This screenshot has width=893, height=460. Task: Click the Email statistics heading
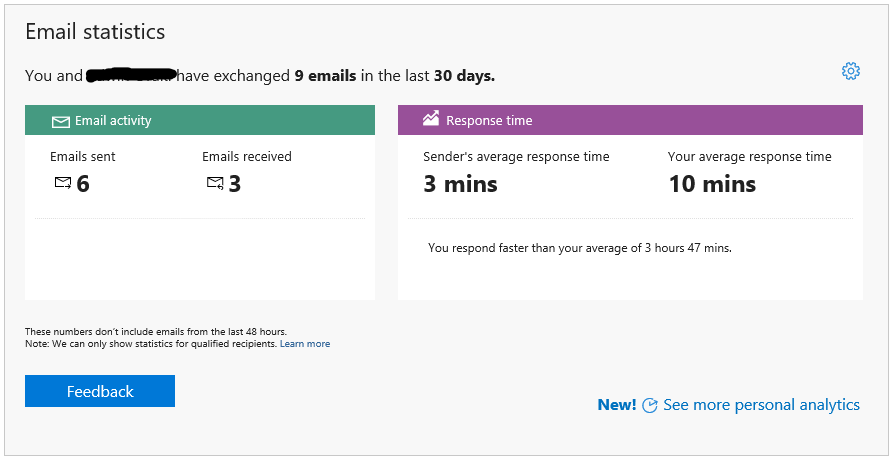pos(95,32)
